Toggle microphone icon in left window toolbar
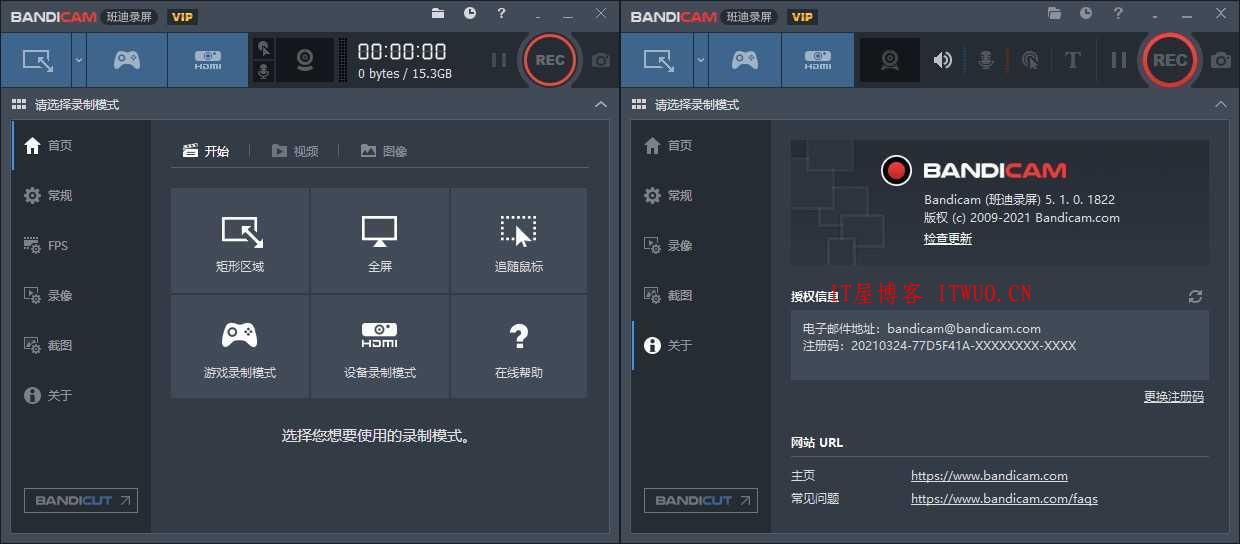The width and height of the screenshot is (1240, 544). [263, 72]
